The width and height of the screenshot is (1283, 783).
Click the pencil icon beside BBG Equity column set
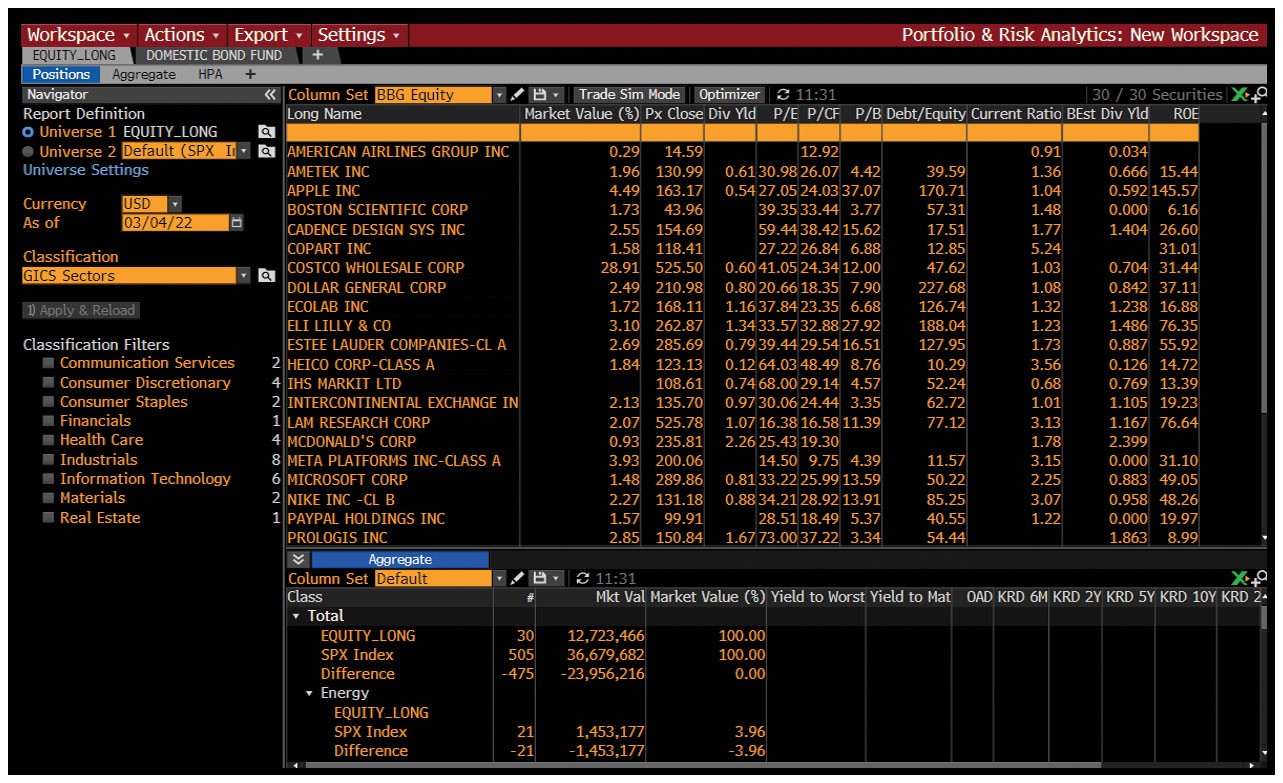519,95
